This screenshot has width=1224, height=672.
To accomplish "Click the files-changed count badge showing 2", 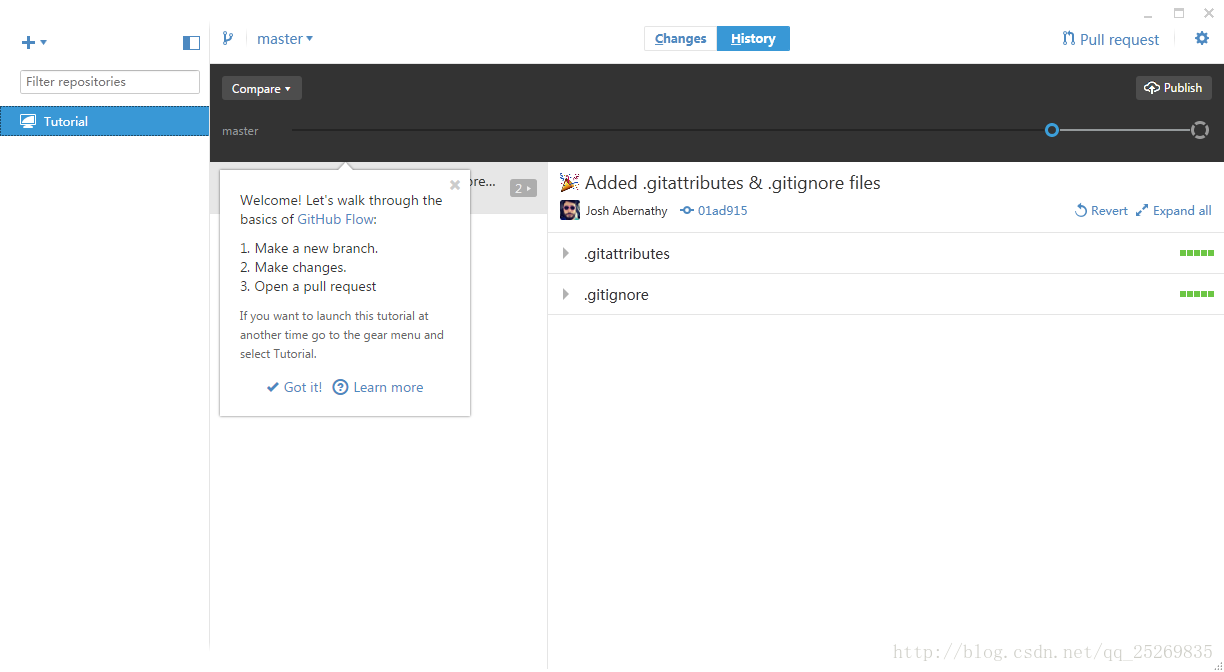I will [523, 188].
